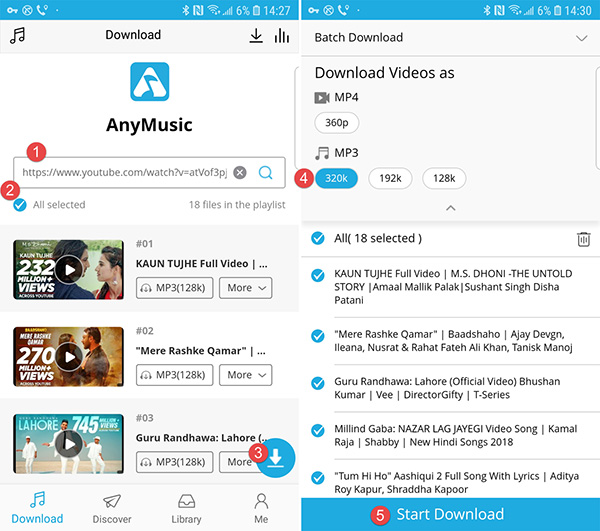Download KAUN TUJHE as MP3(128k)
The height and width of the screenshot is (531, 600).
coord(174,288)
